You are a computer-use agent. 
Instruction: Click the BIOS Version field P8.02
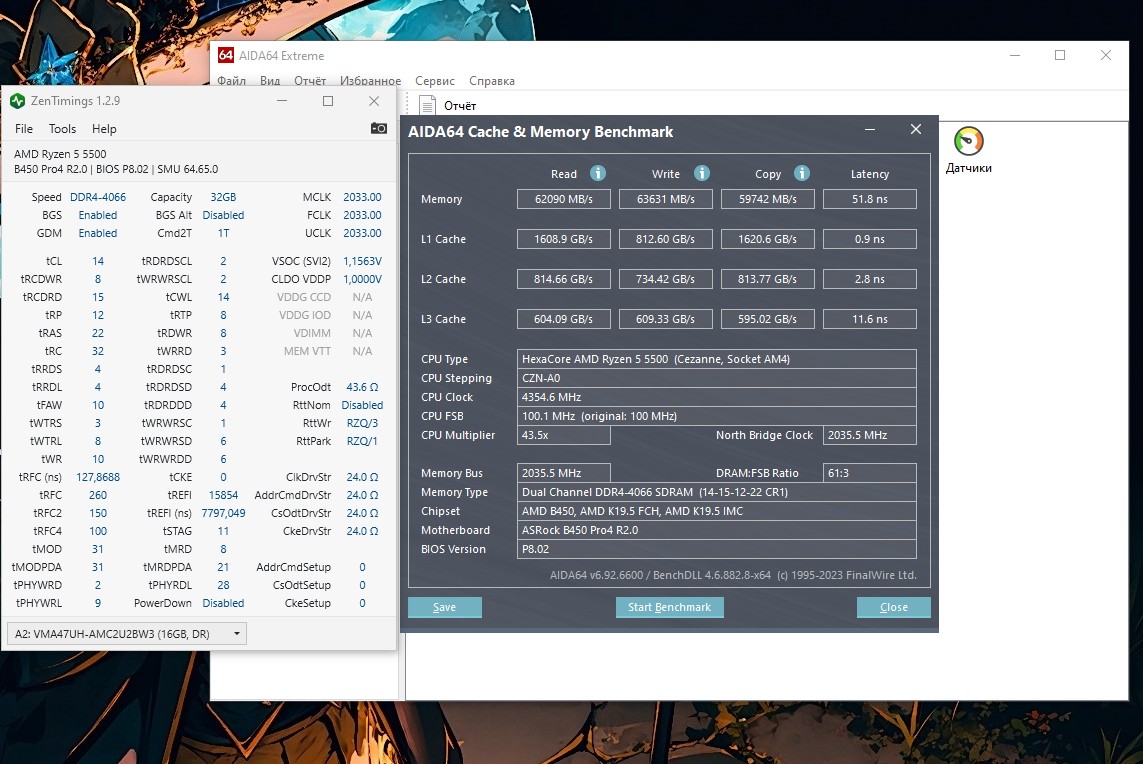click(x=717, y=549)
